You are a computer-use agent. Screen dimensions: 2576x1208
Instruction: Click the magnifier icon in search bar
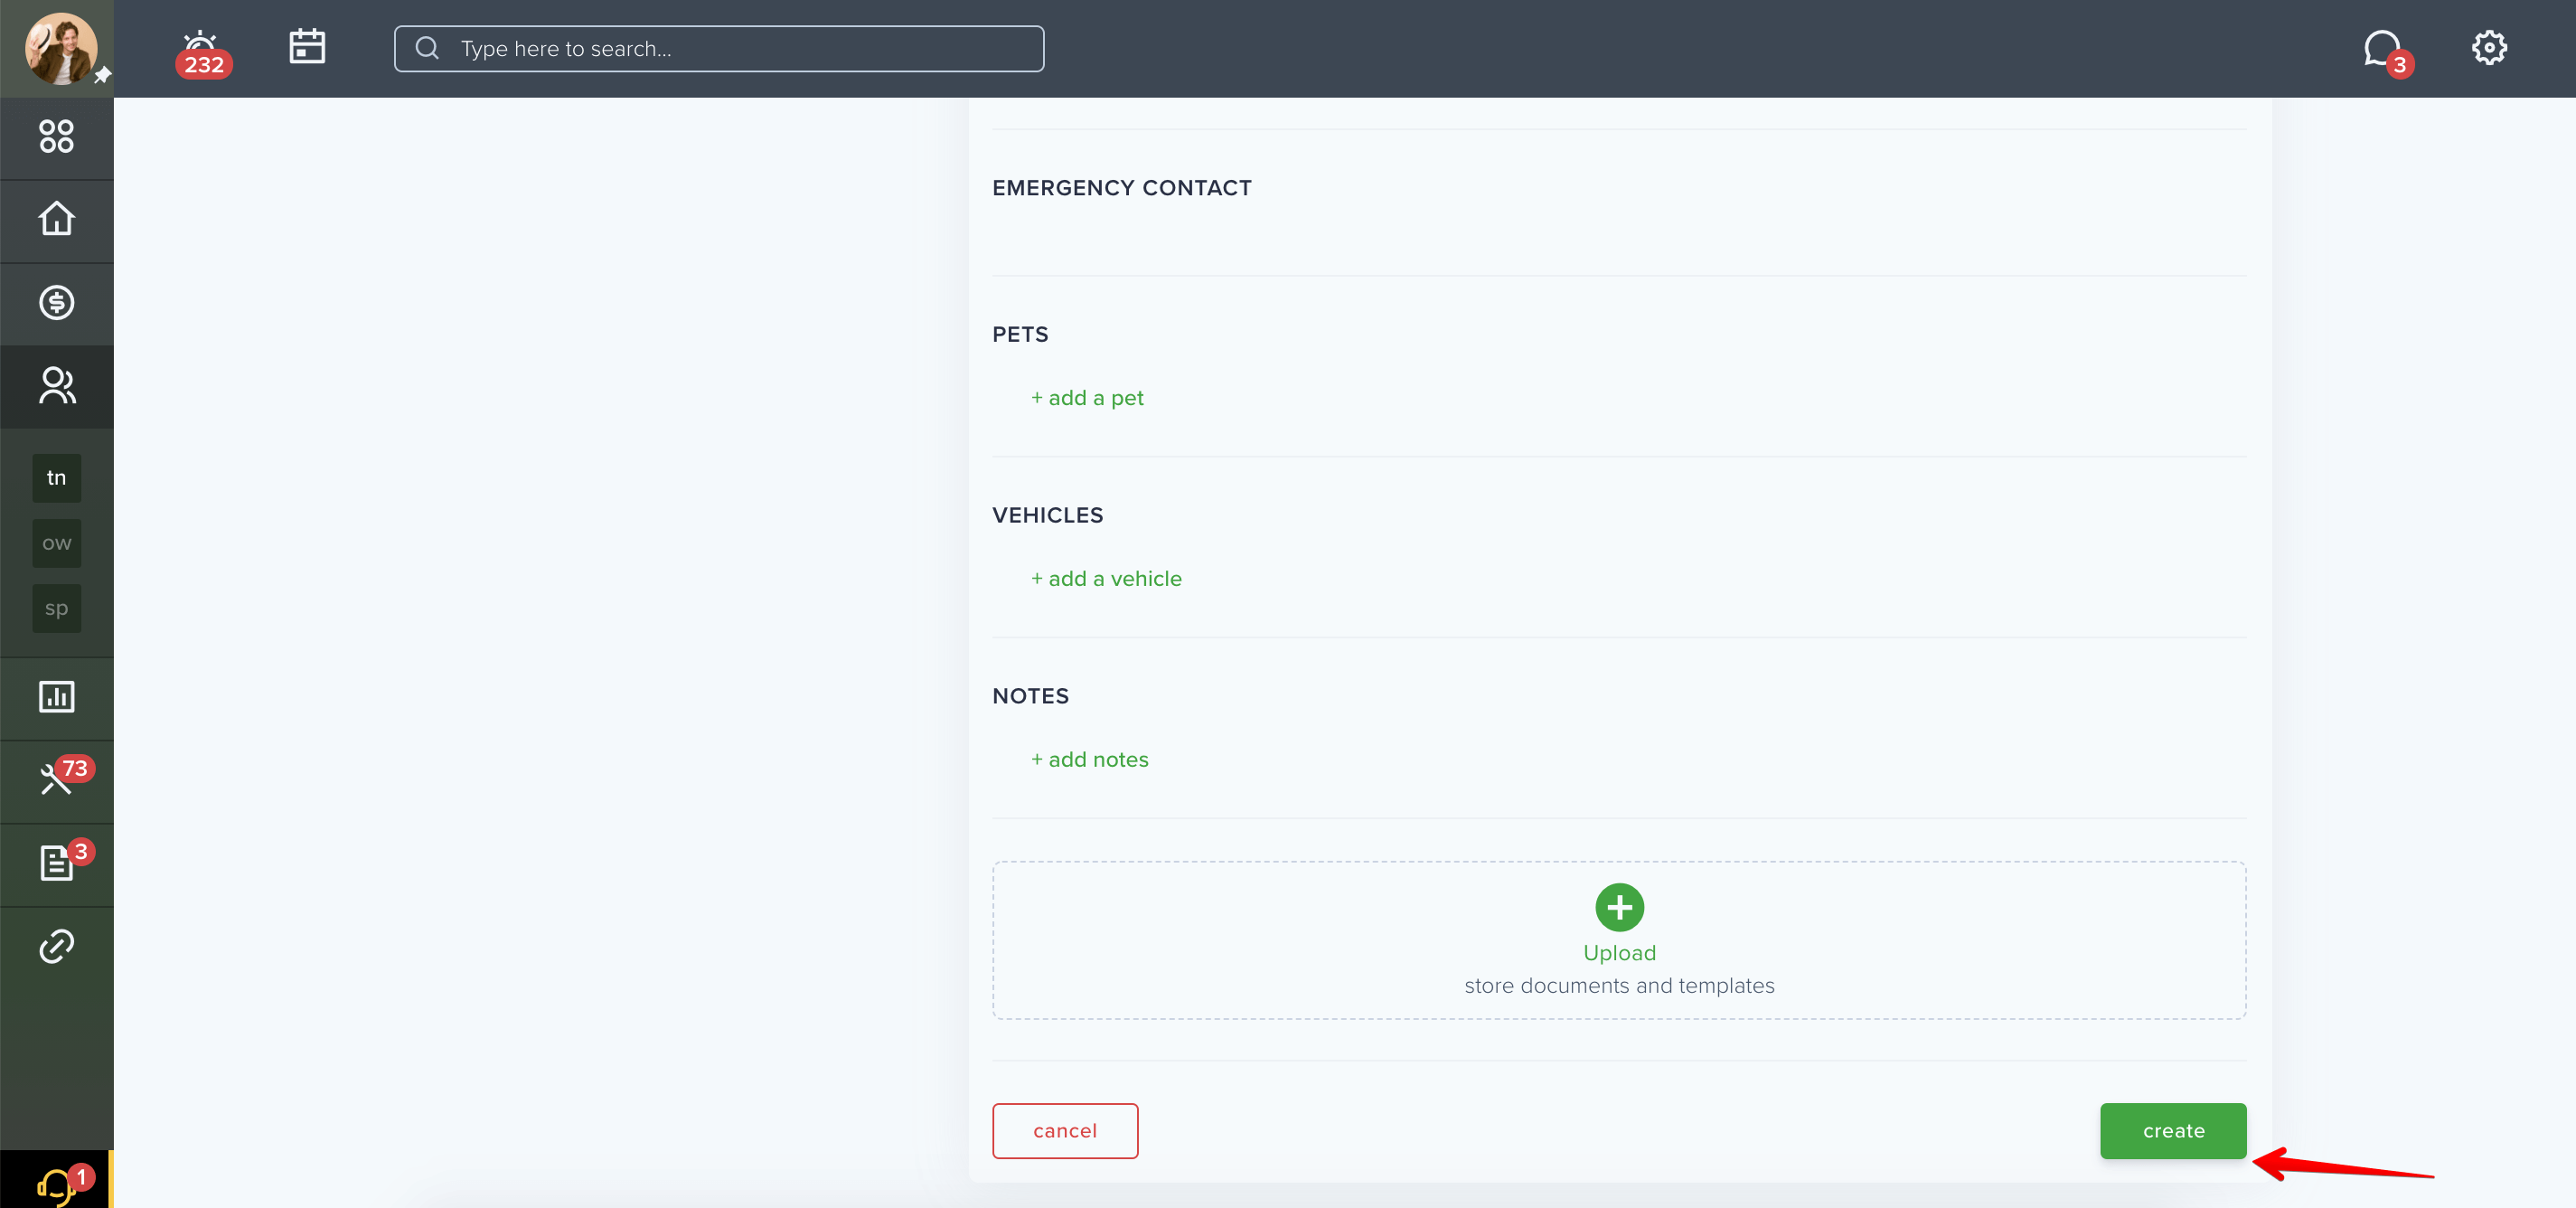[427, 48]
